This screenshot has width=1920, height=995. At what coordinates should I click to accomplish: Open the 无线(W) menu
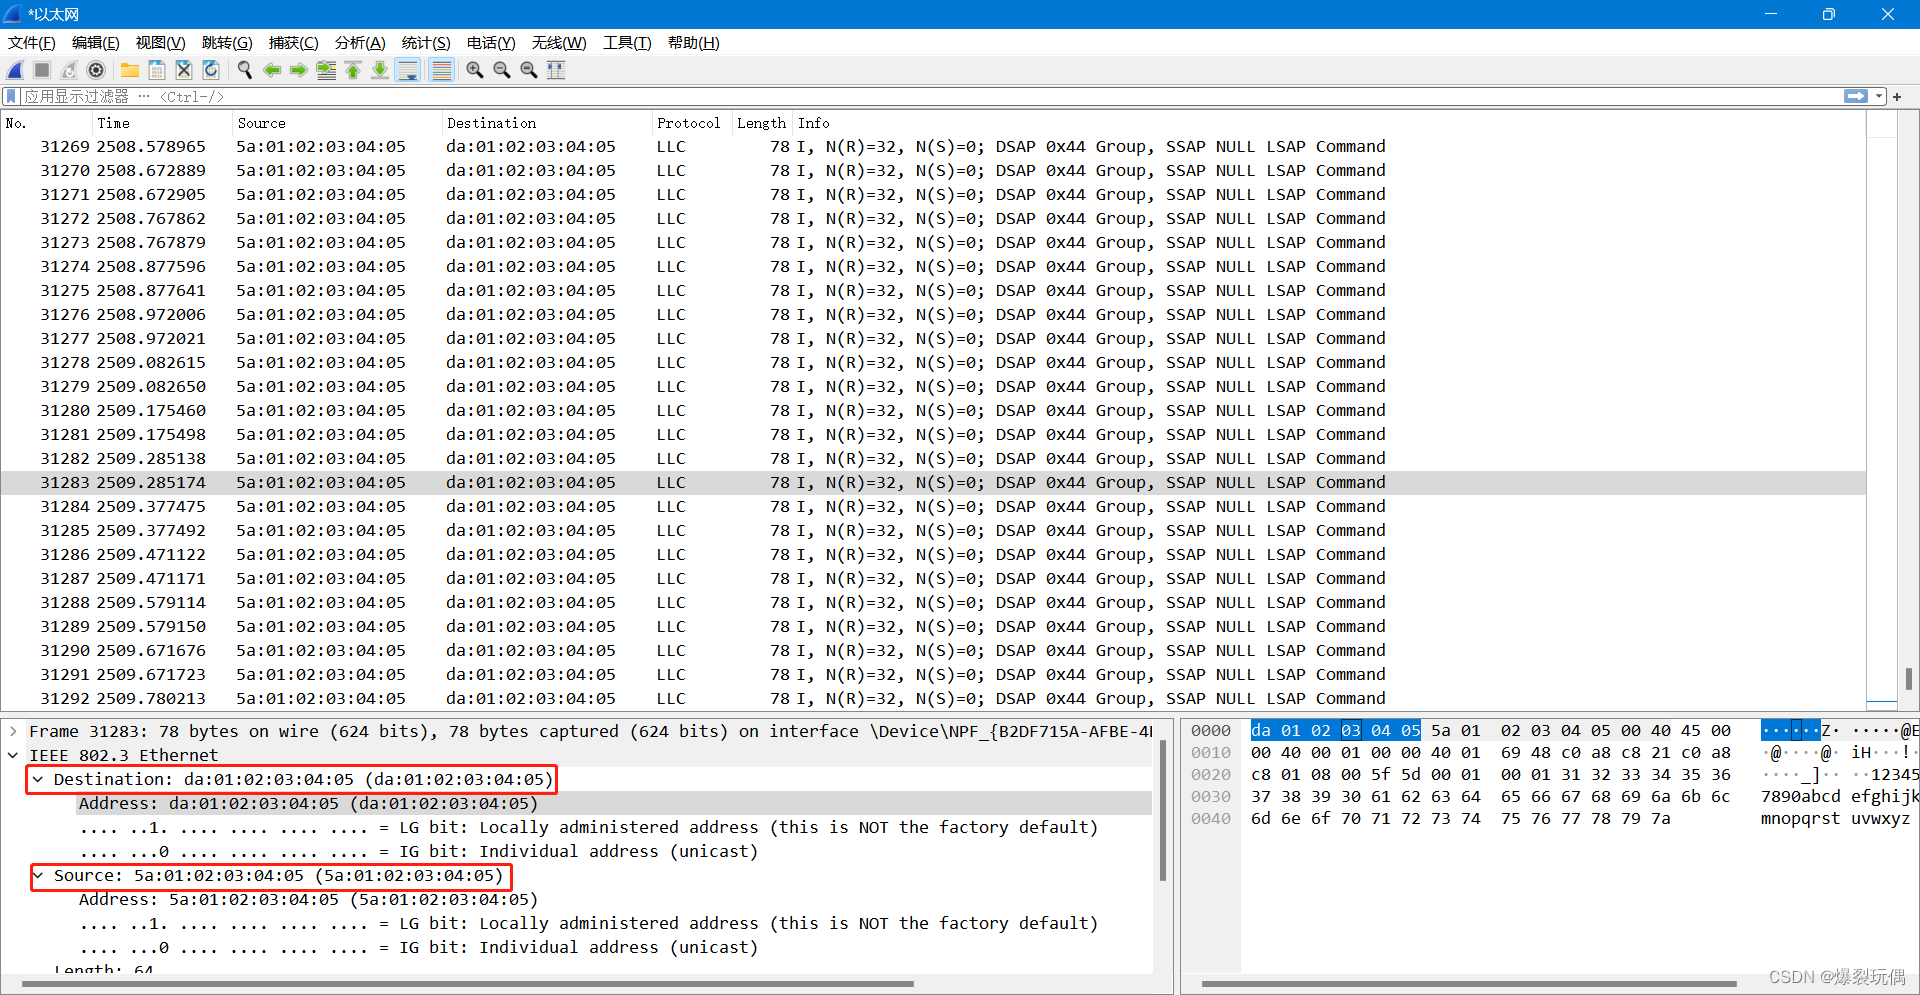coord(559,43)
